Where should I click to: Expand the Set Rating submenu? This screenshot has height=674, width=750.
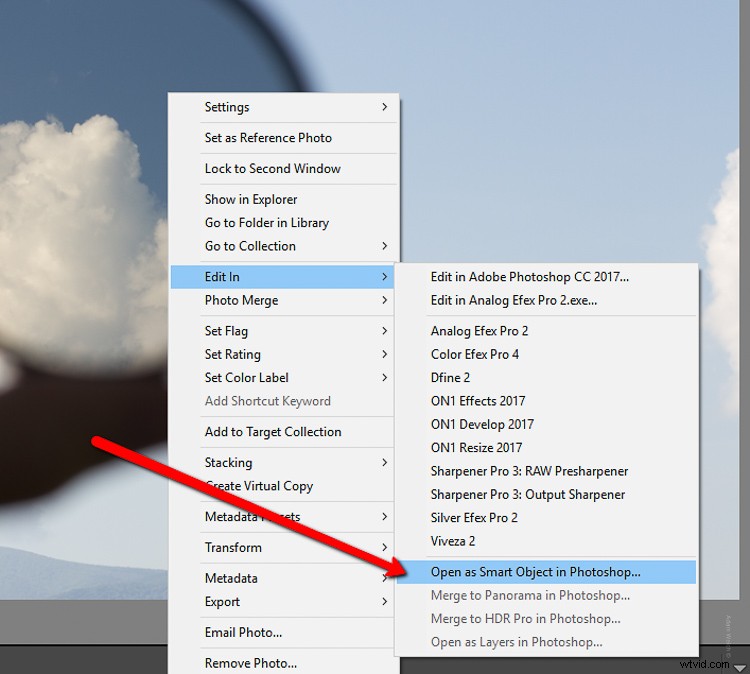[282, 354]
